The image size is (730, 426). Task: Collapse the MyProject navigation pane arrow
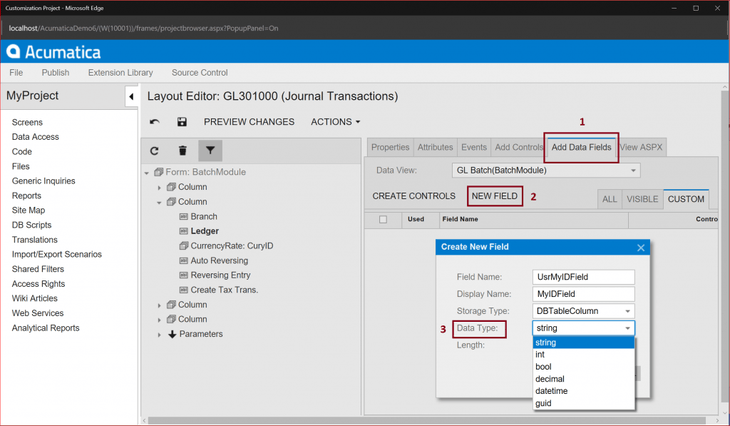tap(131, 97)
